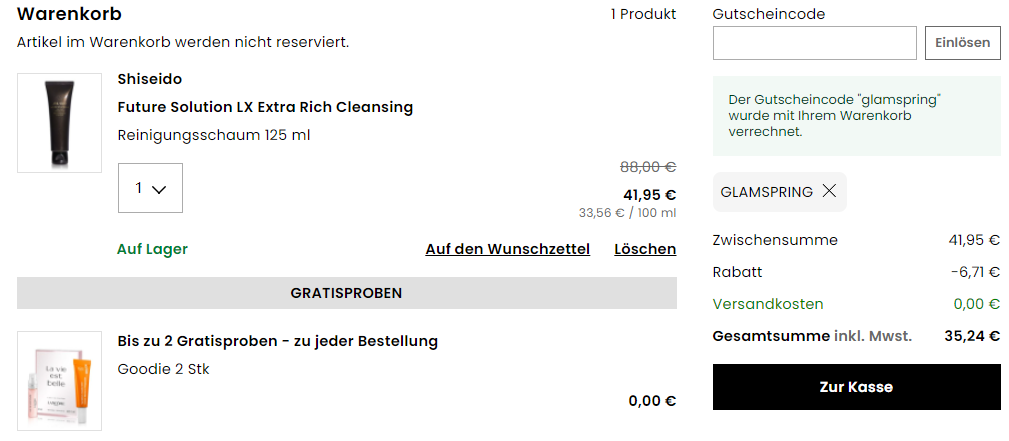Click the Zur Kasse checkout button

[856, 387]
